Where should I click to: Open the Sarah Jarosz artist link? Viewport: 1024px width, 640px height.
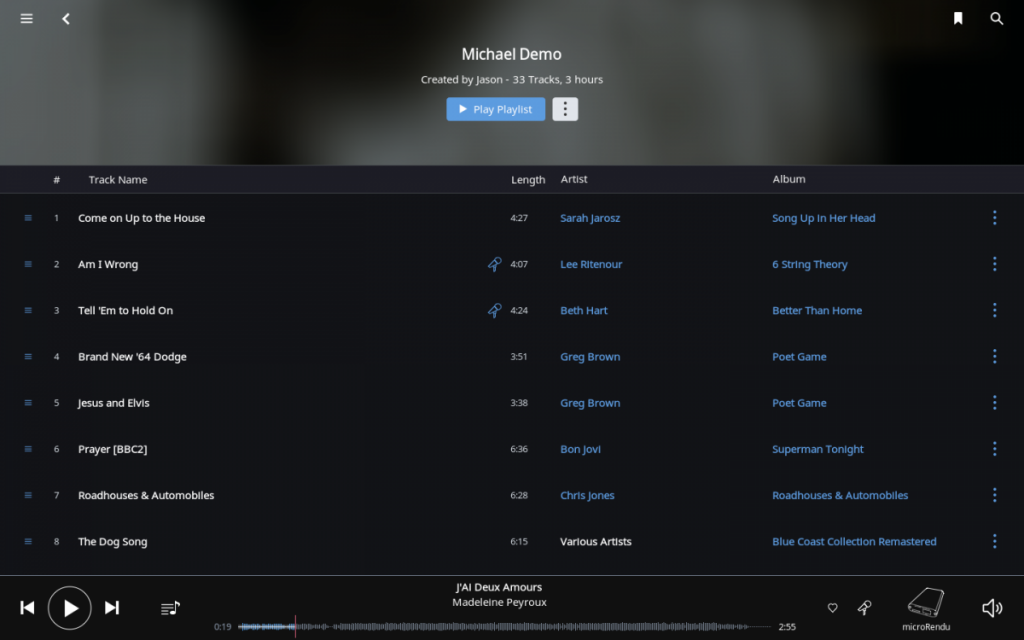click(x=590, y=218)
